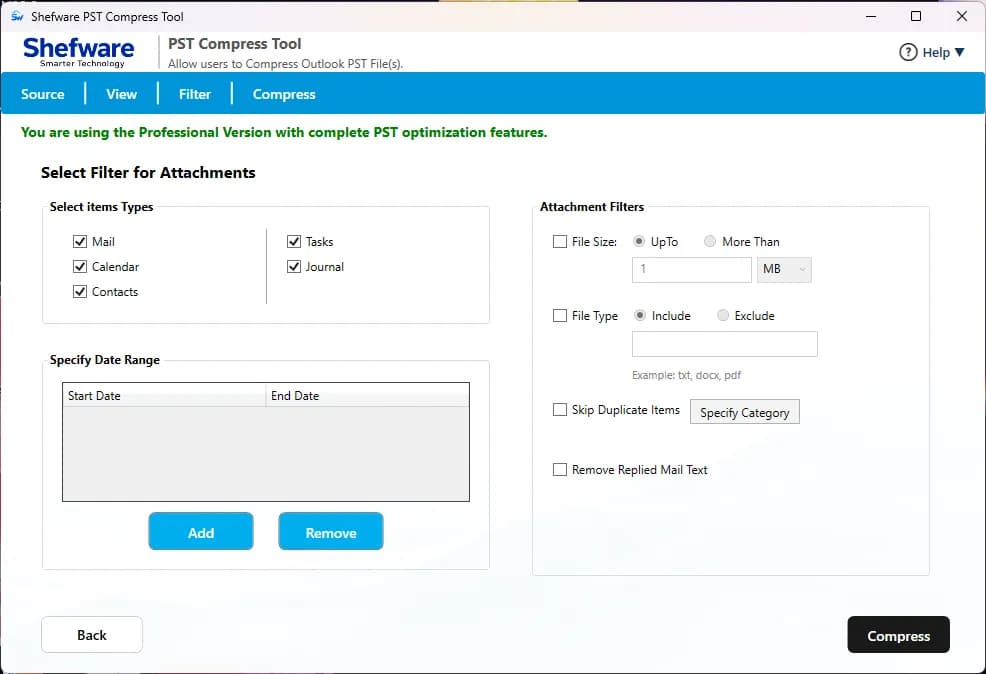Click the Add date range button
The width and height of the screenshot is (986, 674).
click(x=201, y=531)
